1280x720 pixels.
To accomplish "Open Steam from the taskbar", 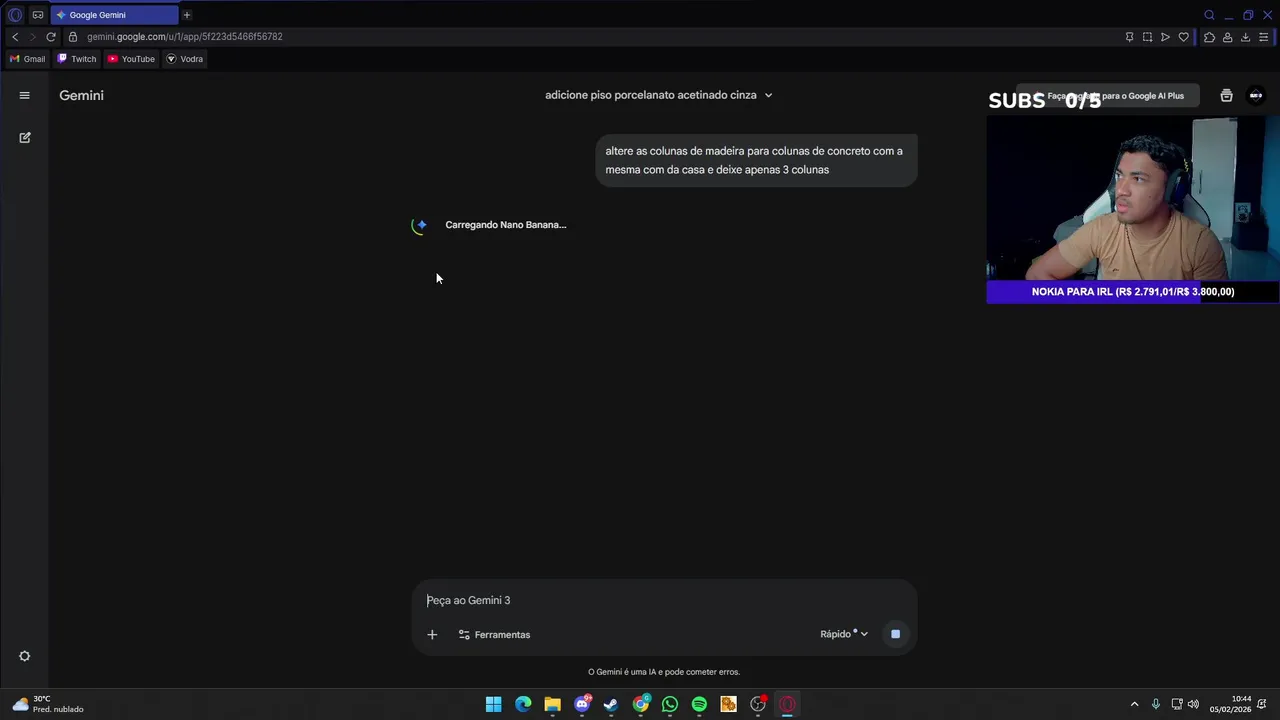I will pyautogui.click(x=611, y=704).
